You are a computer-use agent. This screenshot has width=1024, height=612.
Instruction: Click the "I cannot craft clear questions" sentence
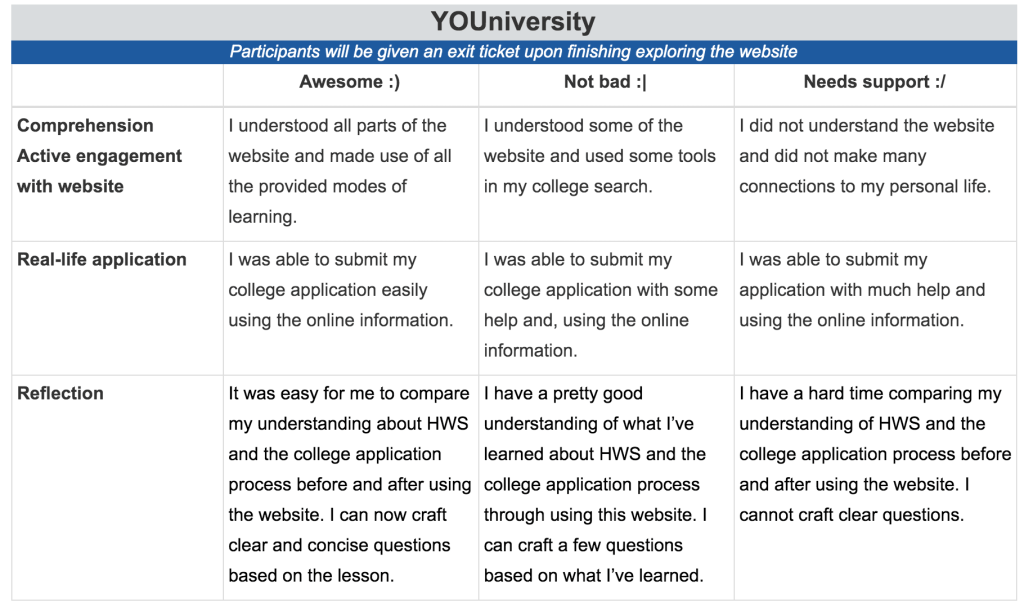[851, 516]
